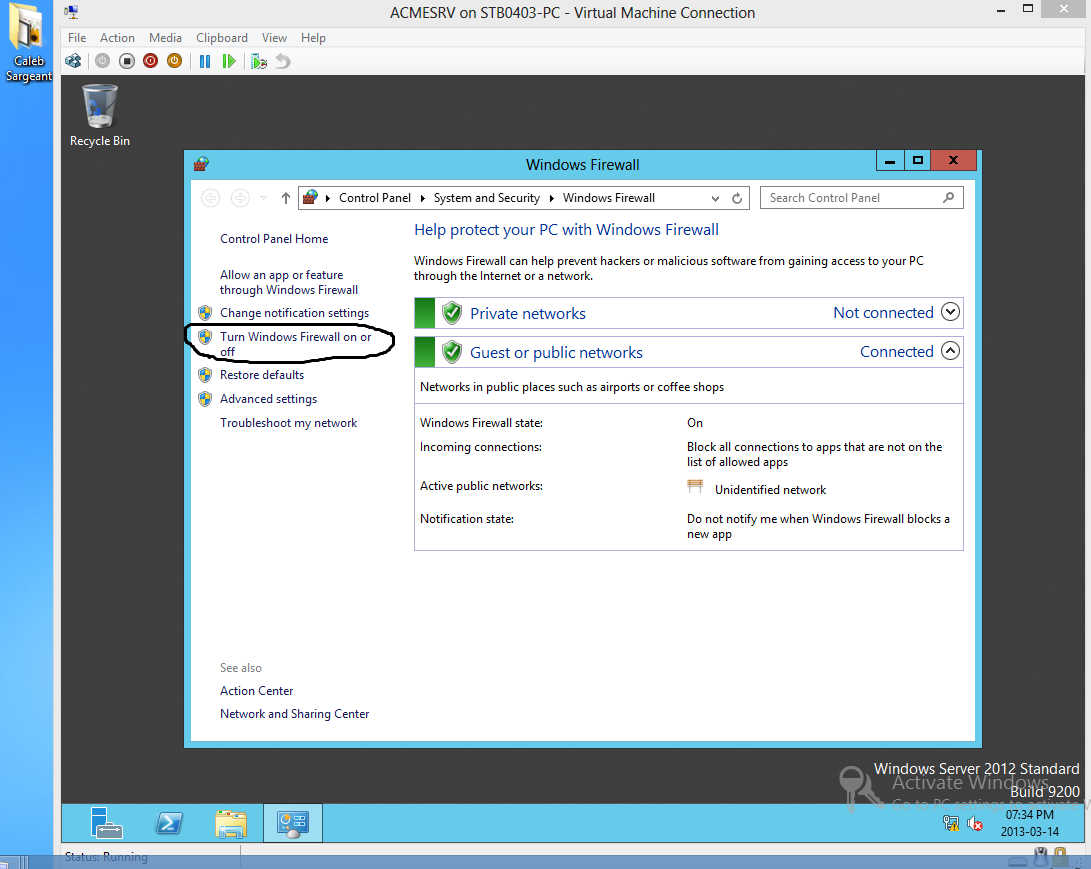Viewport: 1091px width, 869px height.
Task: Open address bar previous locations dropdown
Action: [x=715, y=198]
